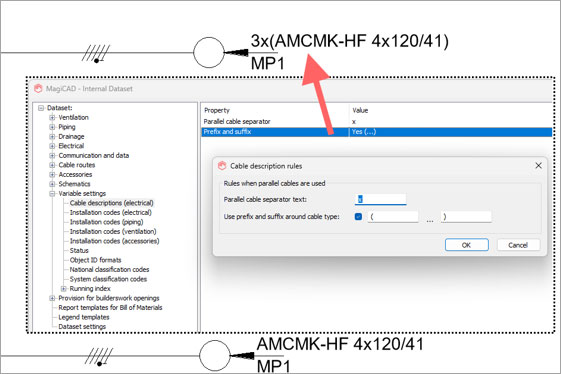The width and height of the screenshot is (561, 374).
Task: Click MagiCAD logo in Internal Dataset titlebar
Action: coord(38,88)
